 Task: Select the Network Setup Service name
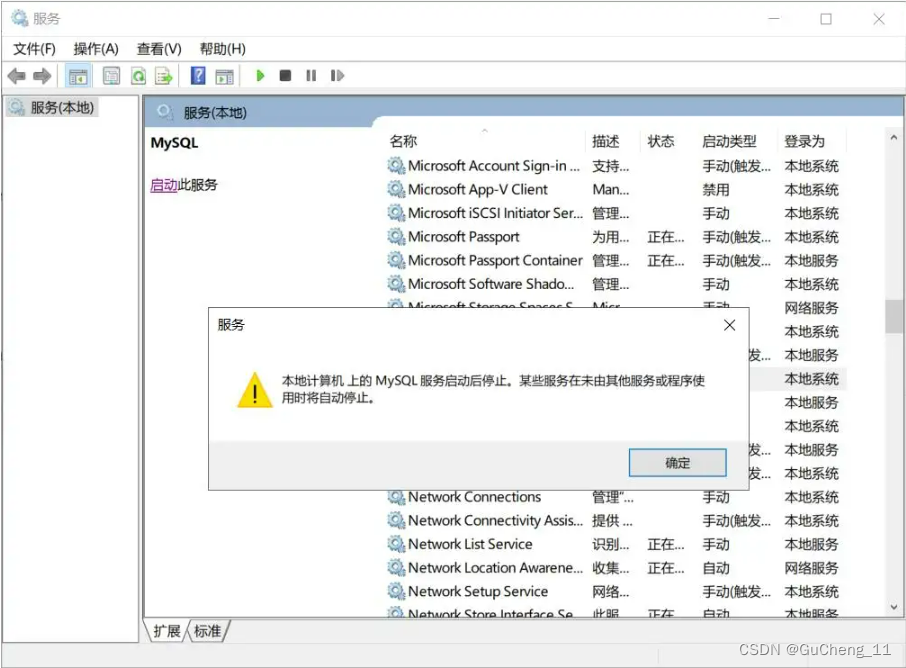[478, 592]
